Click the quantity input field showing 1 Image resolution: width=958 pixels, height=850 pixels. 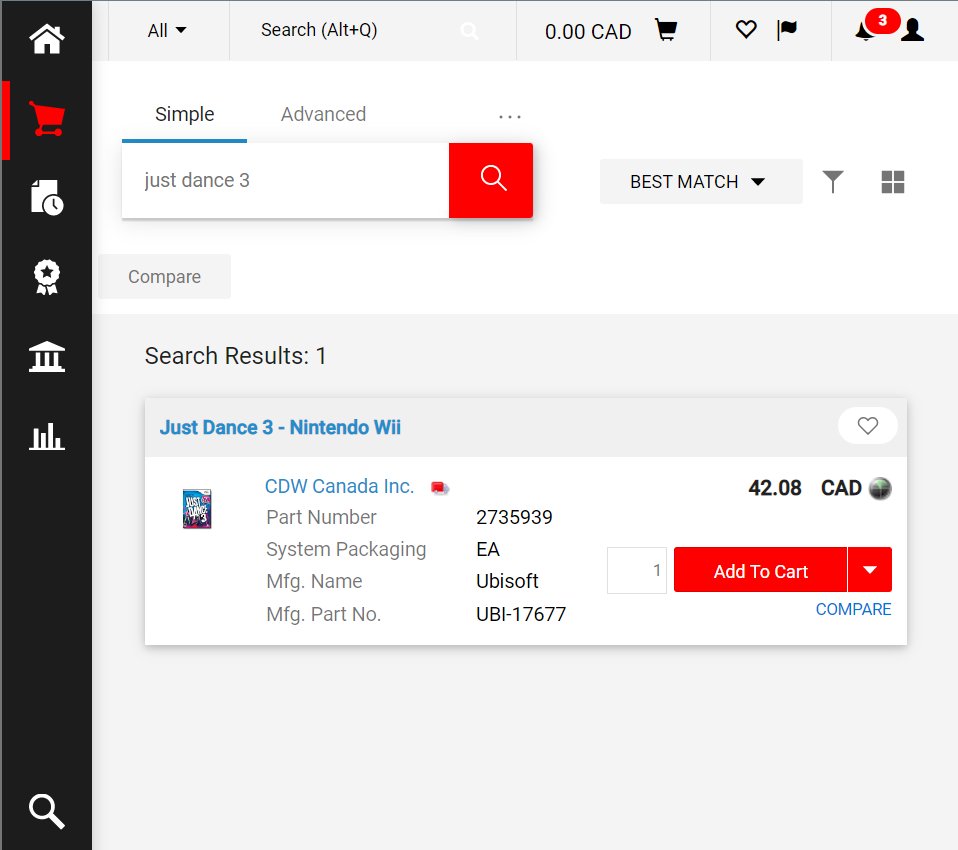point(637,570)
